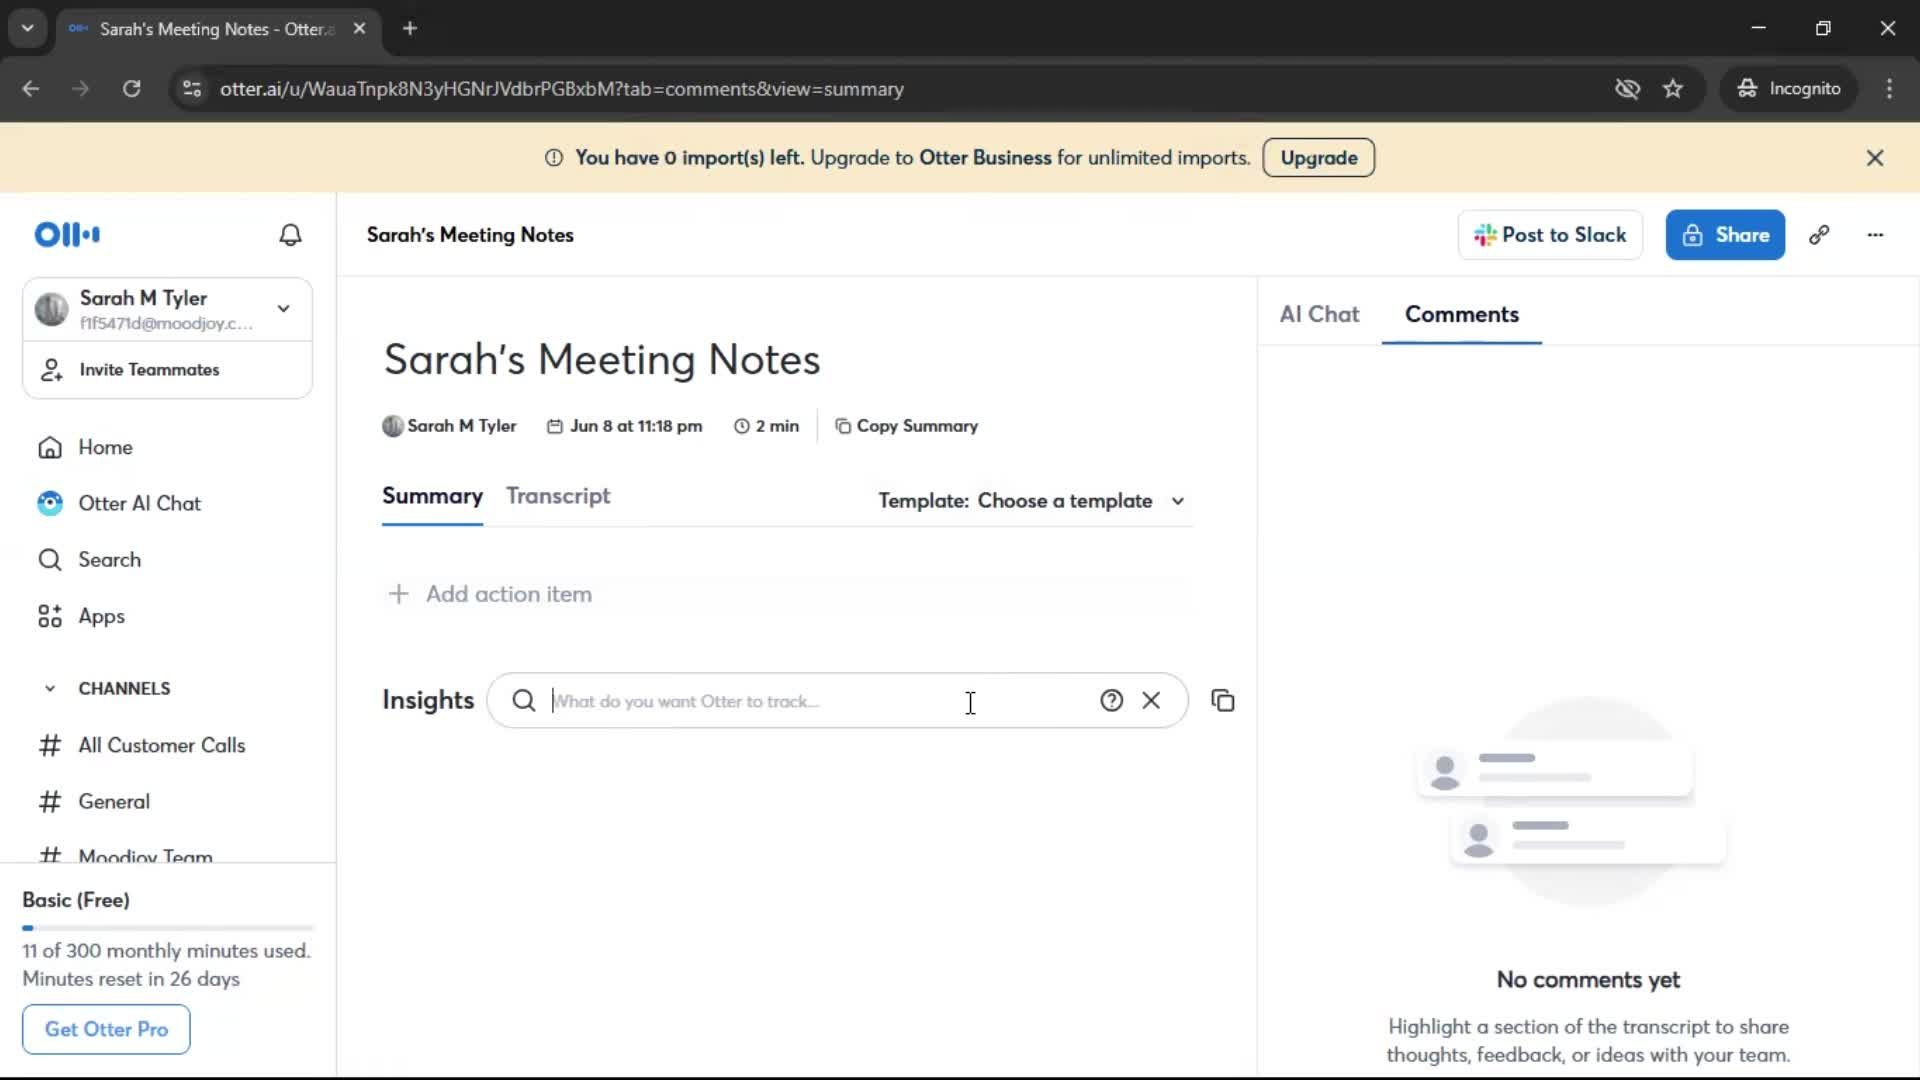1920x1080 pixels.
Task: Click Invite Teammates
Action: pos(129,370)
